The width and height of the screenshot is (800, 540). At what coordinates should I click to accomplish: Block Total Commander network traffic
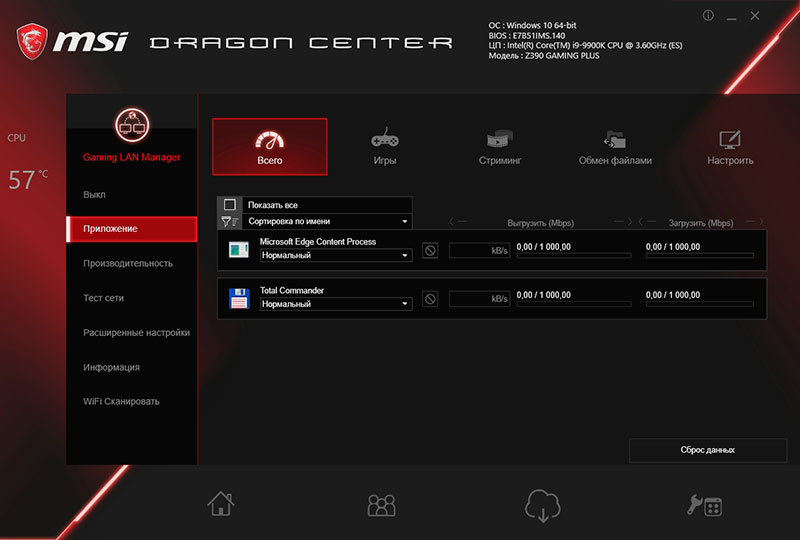point(430,299)
